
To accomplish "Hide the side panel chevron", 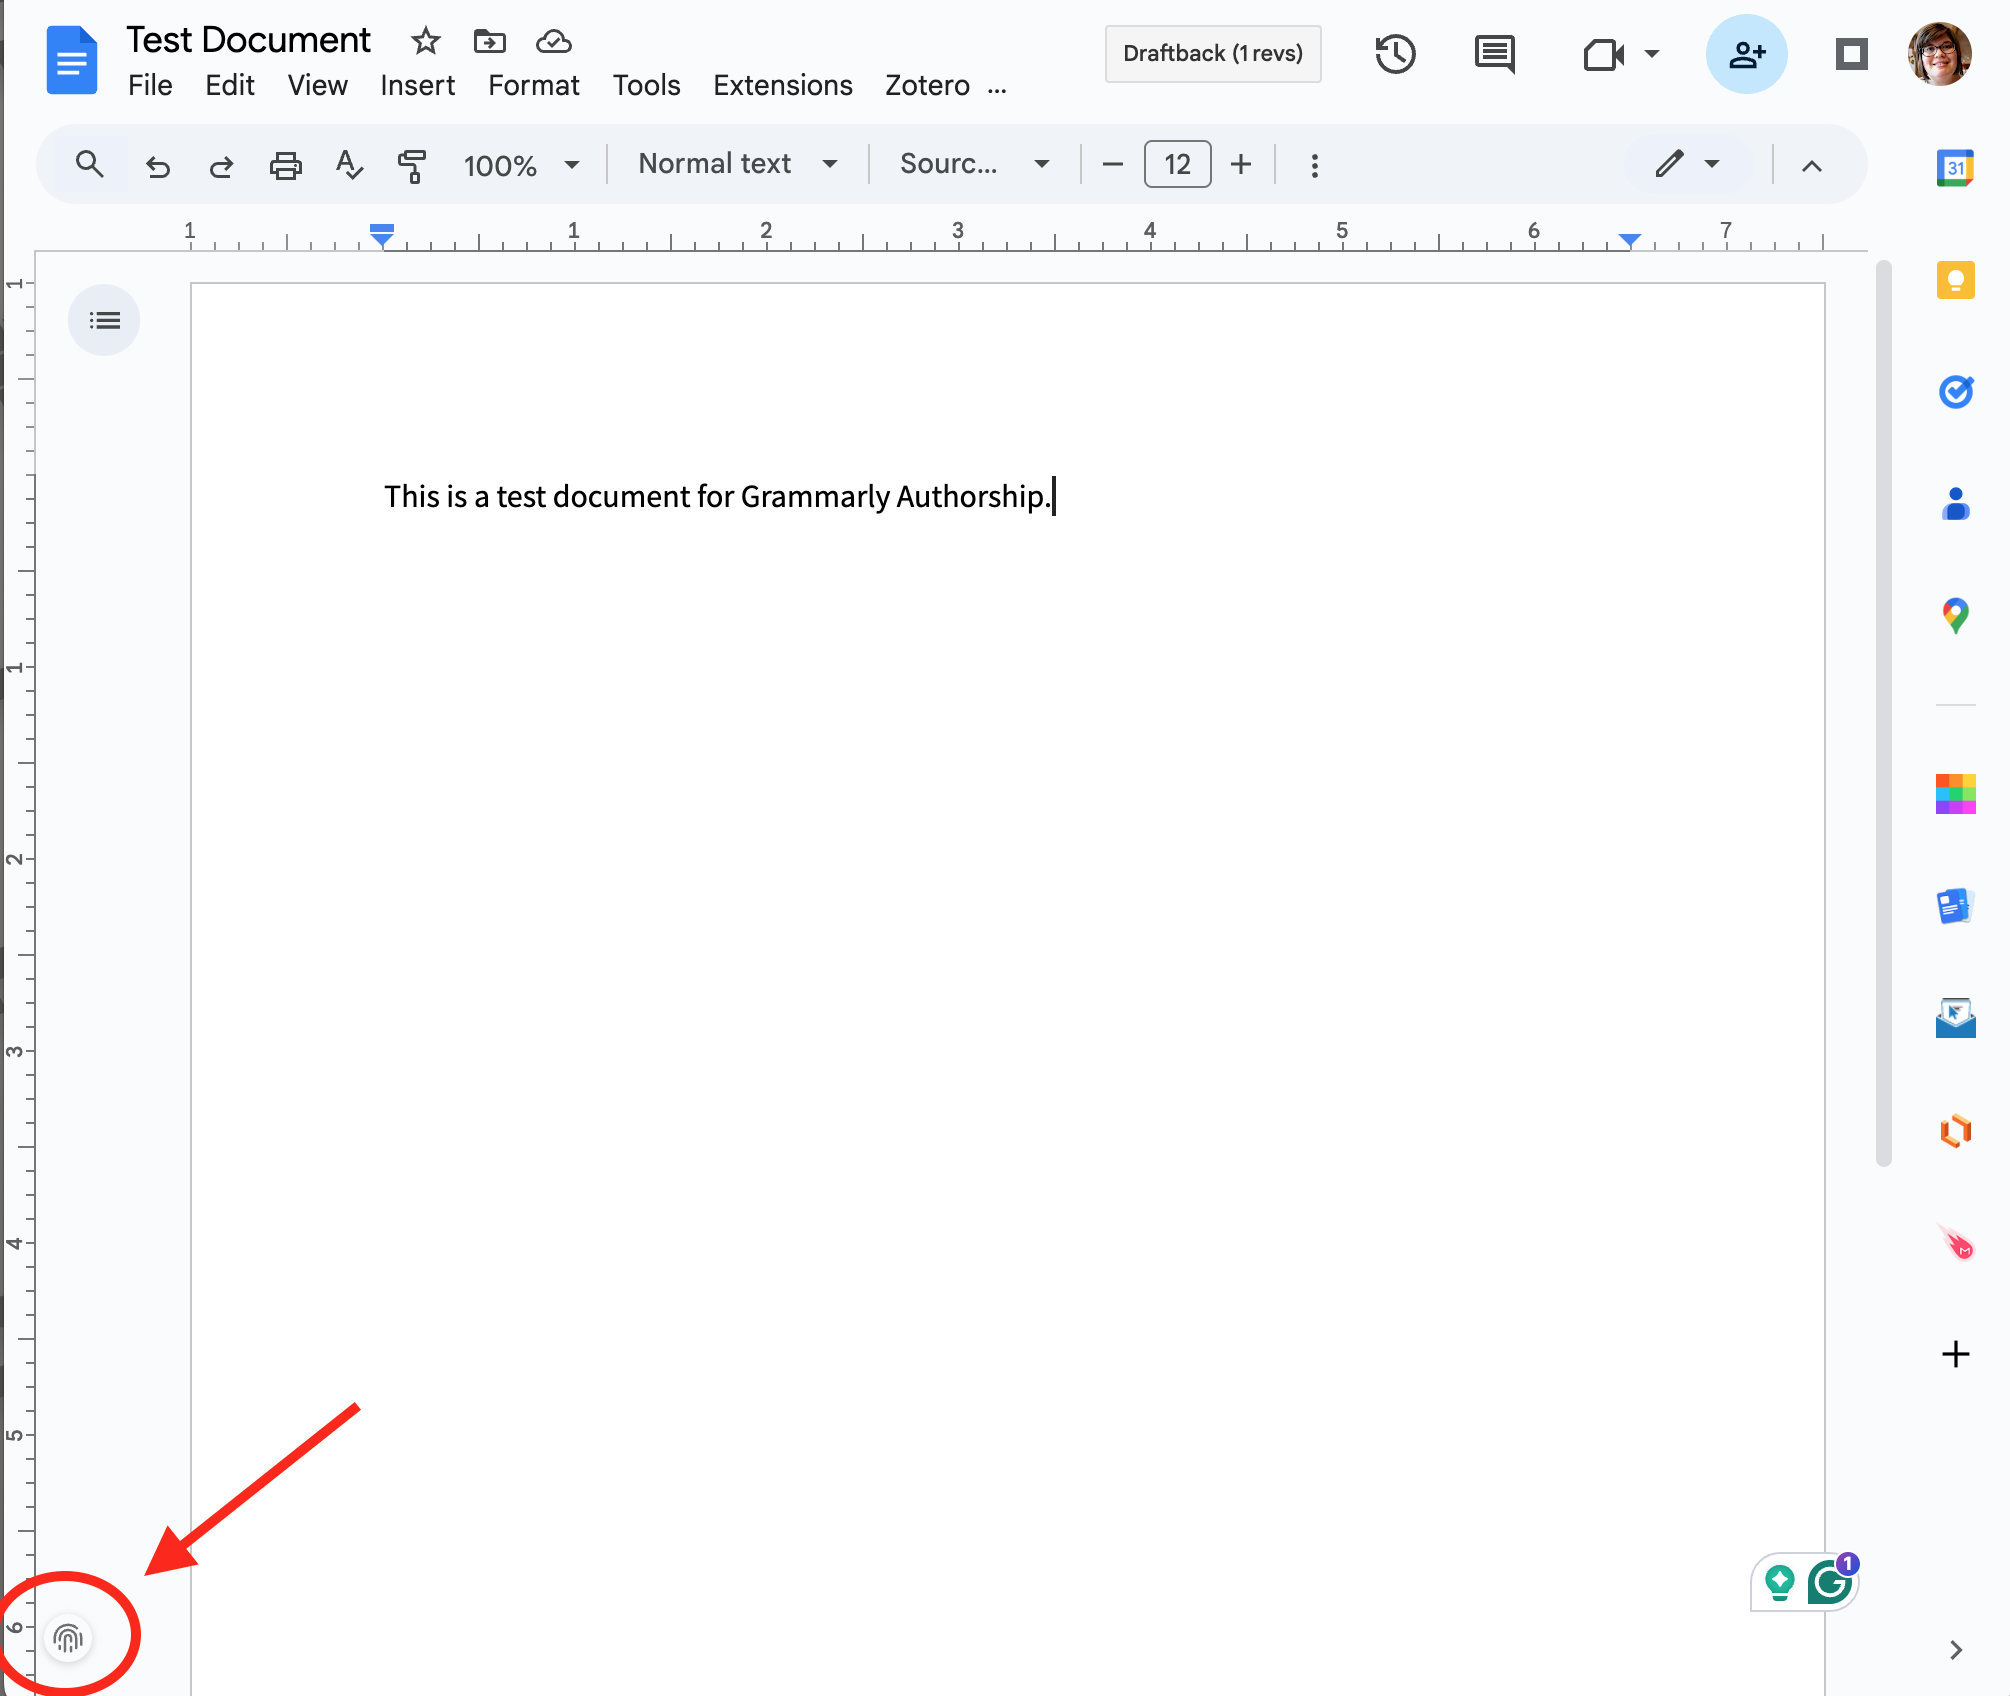I will [x=1956, y=1650].
